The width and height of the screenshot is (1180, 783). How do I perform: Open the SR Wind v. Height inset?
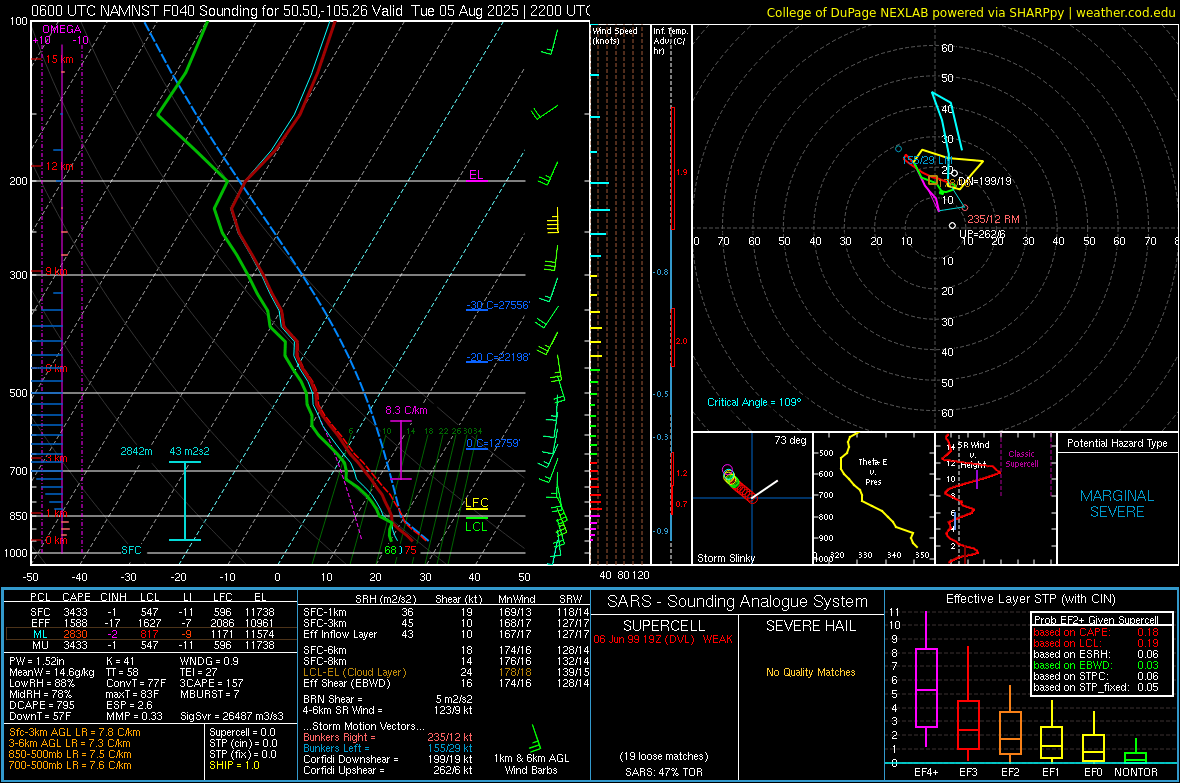pos(995,498)
